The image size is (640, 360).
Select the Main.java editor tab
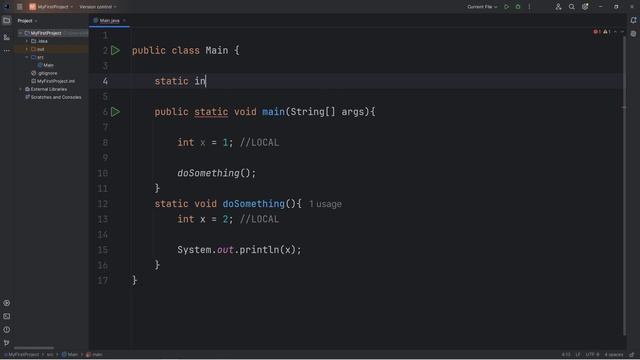(109, 20)
